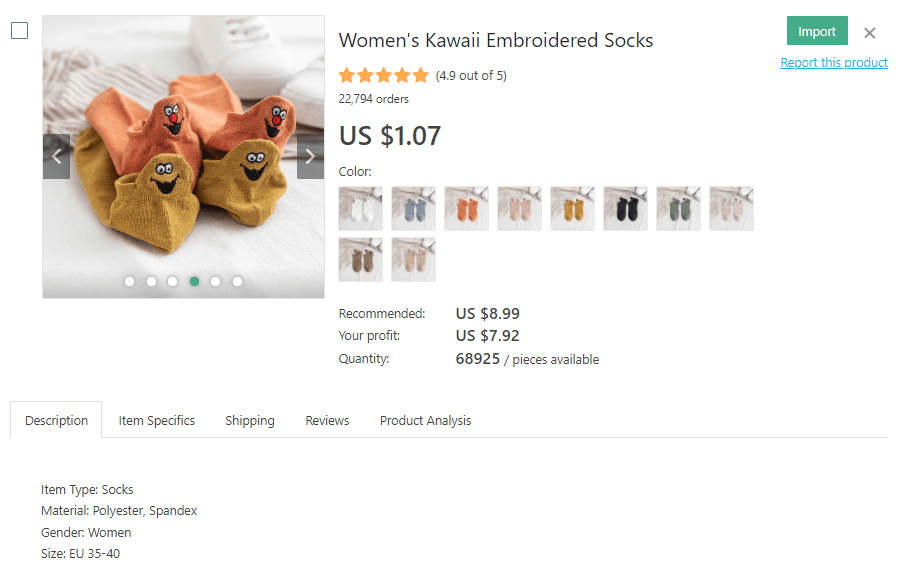View the Product Analysis tab
The height and width of the screenshot is (570, 902).
click(x=425, y=420)
